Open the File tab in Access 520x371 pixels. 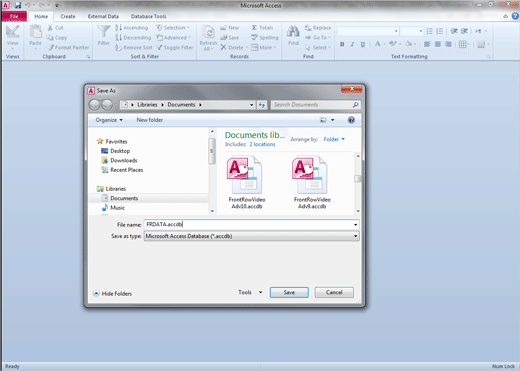click(x=14, y=16)
